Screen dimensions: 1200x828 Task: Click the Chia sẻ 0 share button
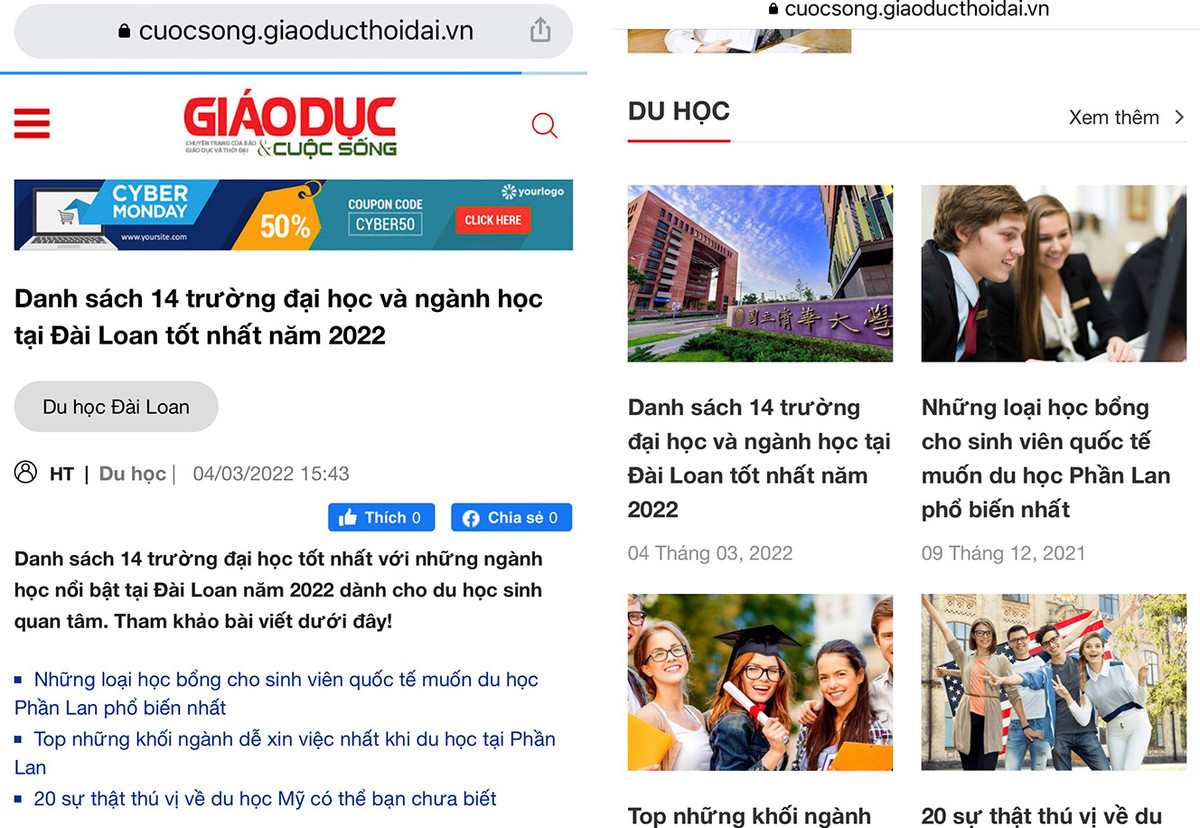pyautogui.click(x=511, y=517)
